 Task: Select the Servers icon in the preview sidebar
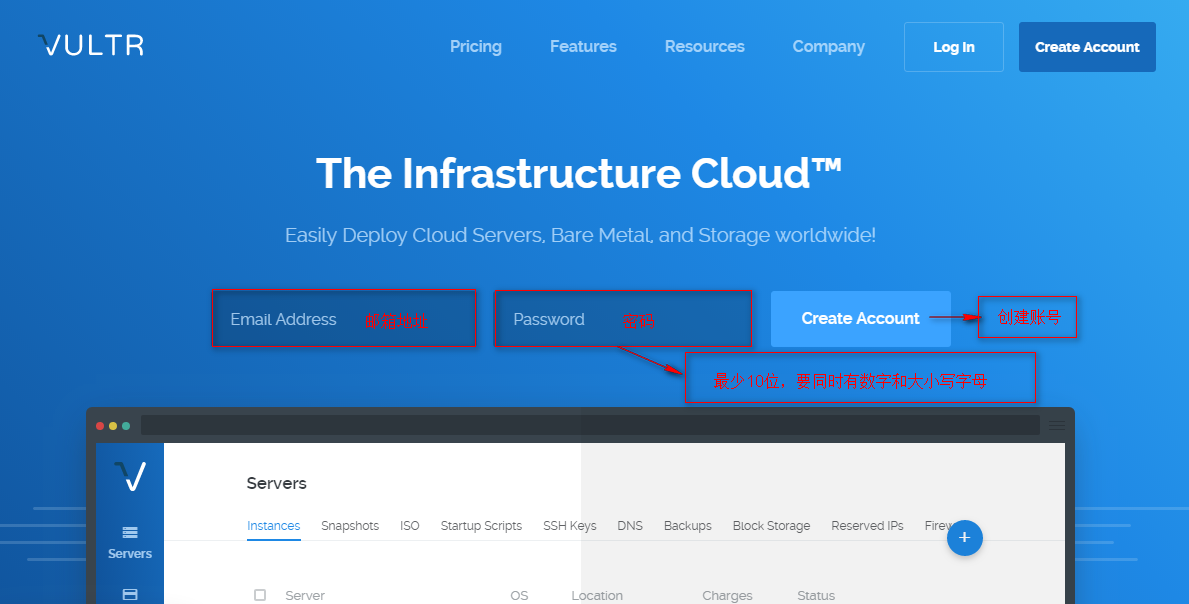pyautogui.click(x=130, y=533)
